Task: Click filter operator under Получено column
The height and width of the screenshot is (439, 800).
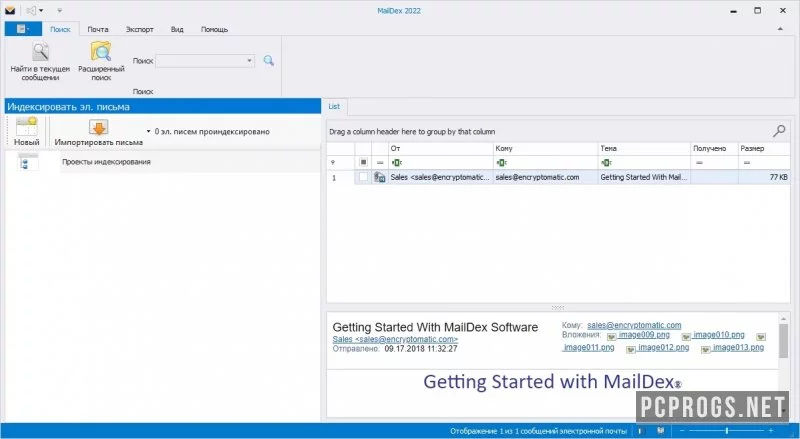Action: tap(699, 163)
